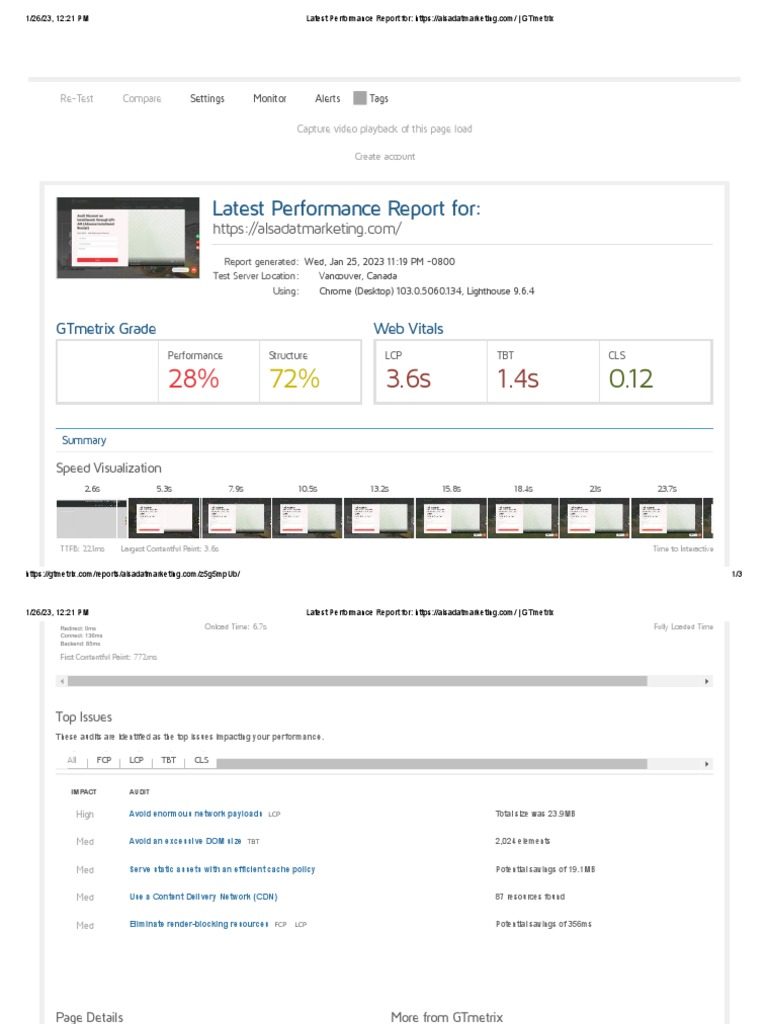Click left arrow of speed visualization scrollbar

62,681
